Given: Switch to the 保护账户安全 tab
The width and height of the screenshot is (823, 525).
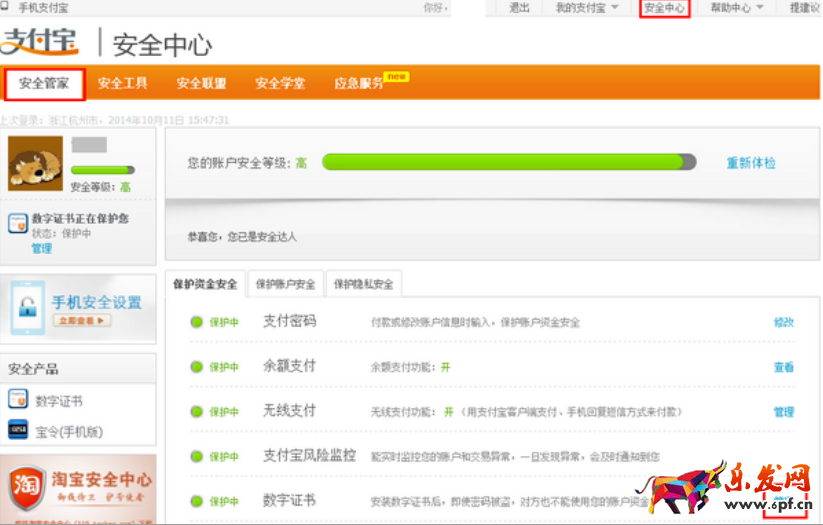Looking at the screenshot, I should (x=286, y=284).
